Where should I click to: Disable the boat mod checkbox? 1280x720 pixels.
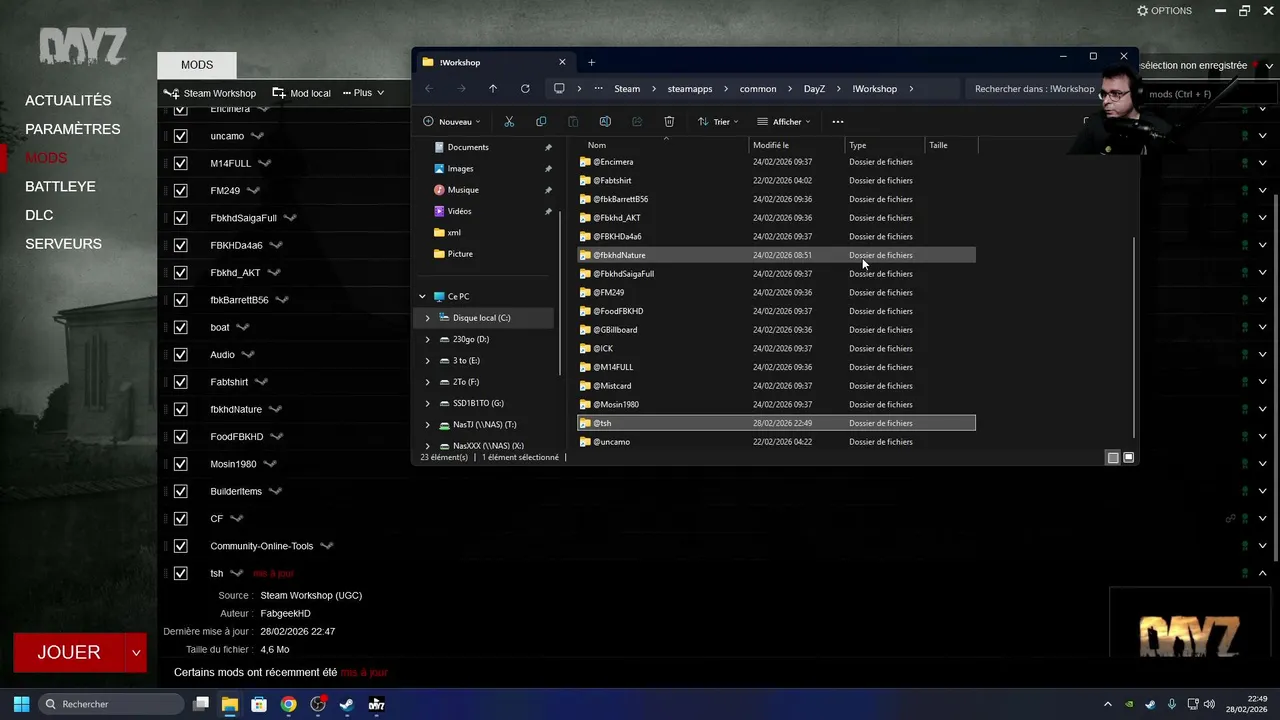pyautogui.click(x=181, y=327)
